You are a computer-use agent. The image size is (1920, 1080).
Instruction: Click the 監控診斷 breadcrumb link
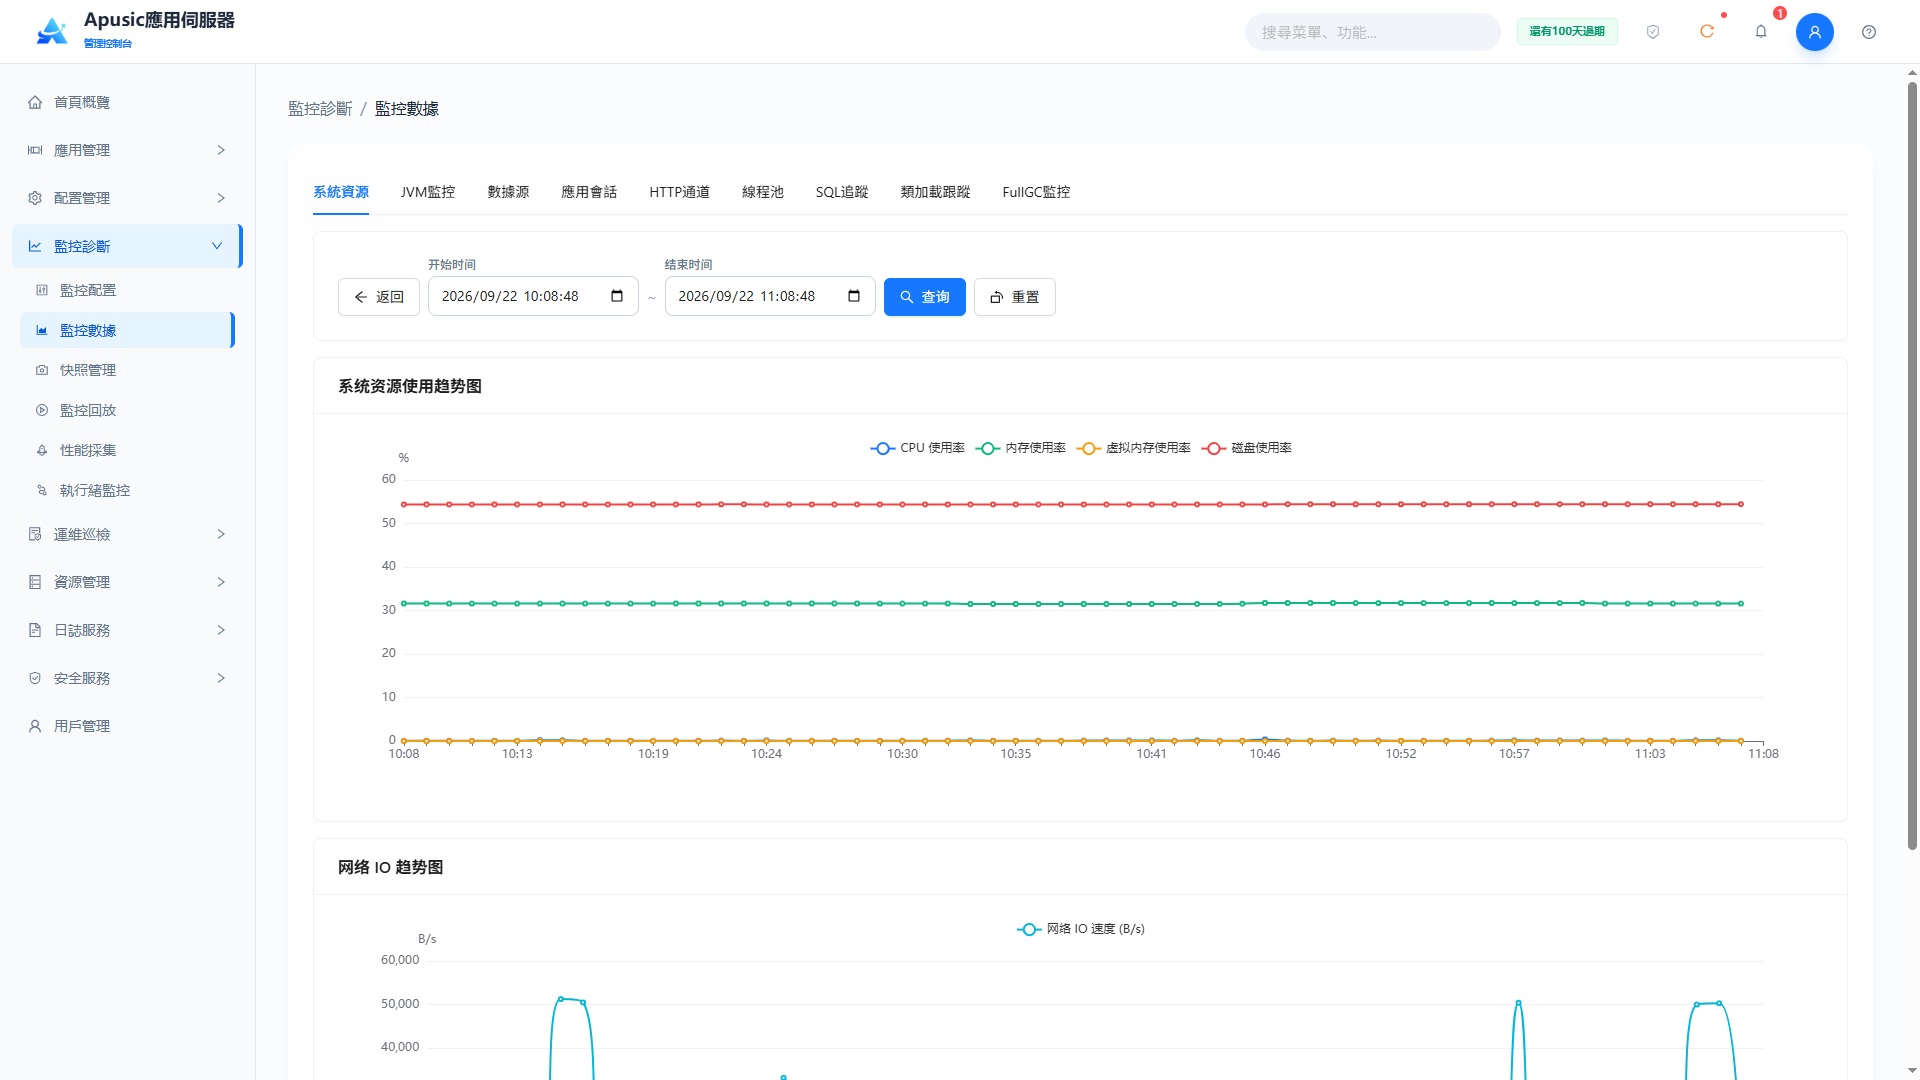point(320,108)
